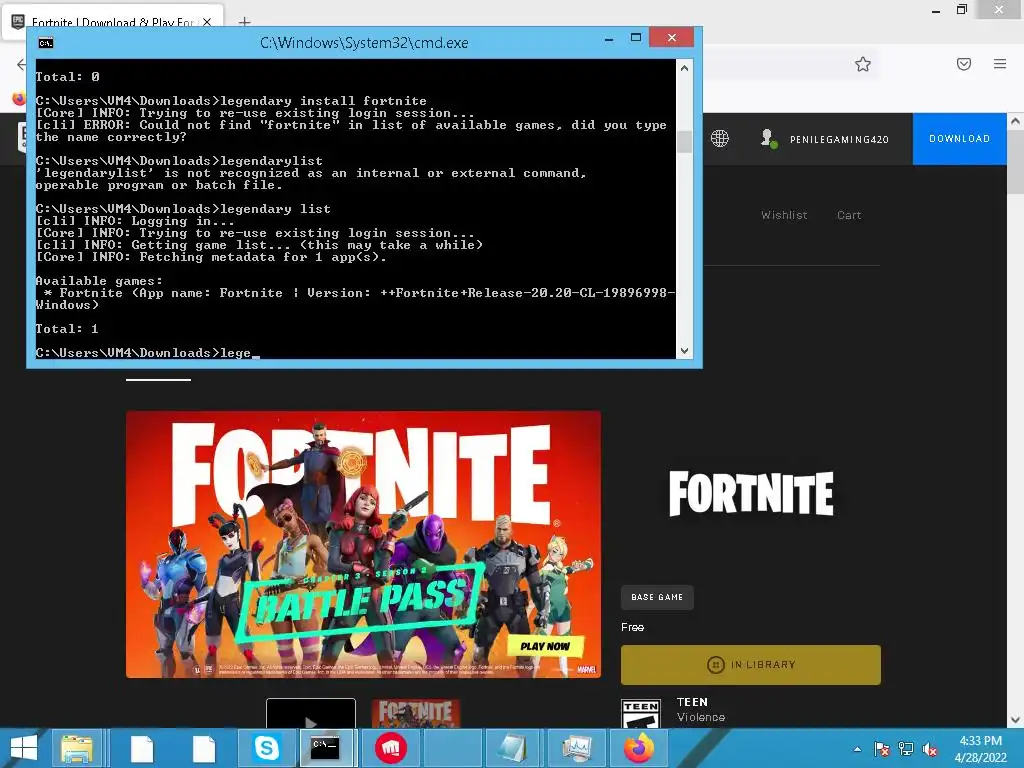The height and width of the screenshot is (768, 1024).
Task: Click the BASE GAME tag
Action: click(657, 597)
